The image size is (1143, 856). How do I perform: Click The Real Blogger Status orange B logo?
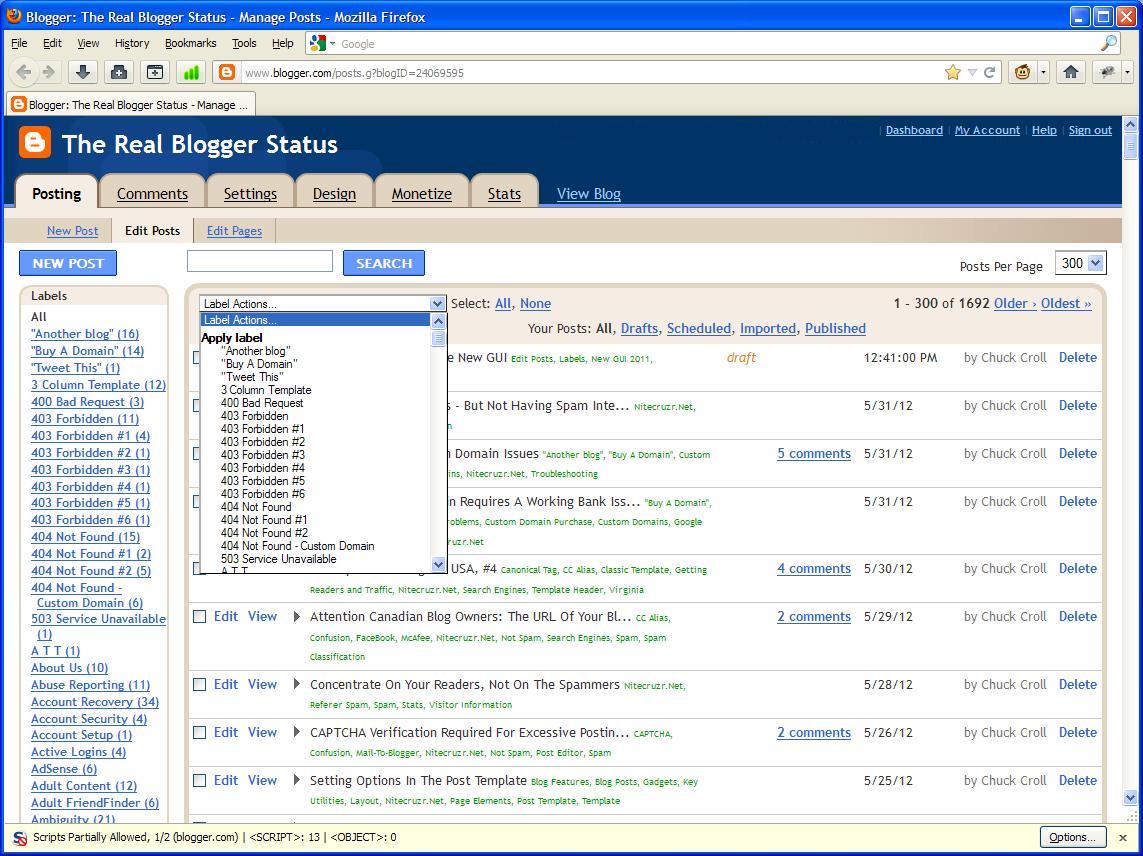click(x=33, y=142)
